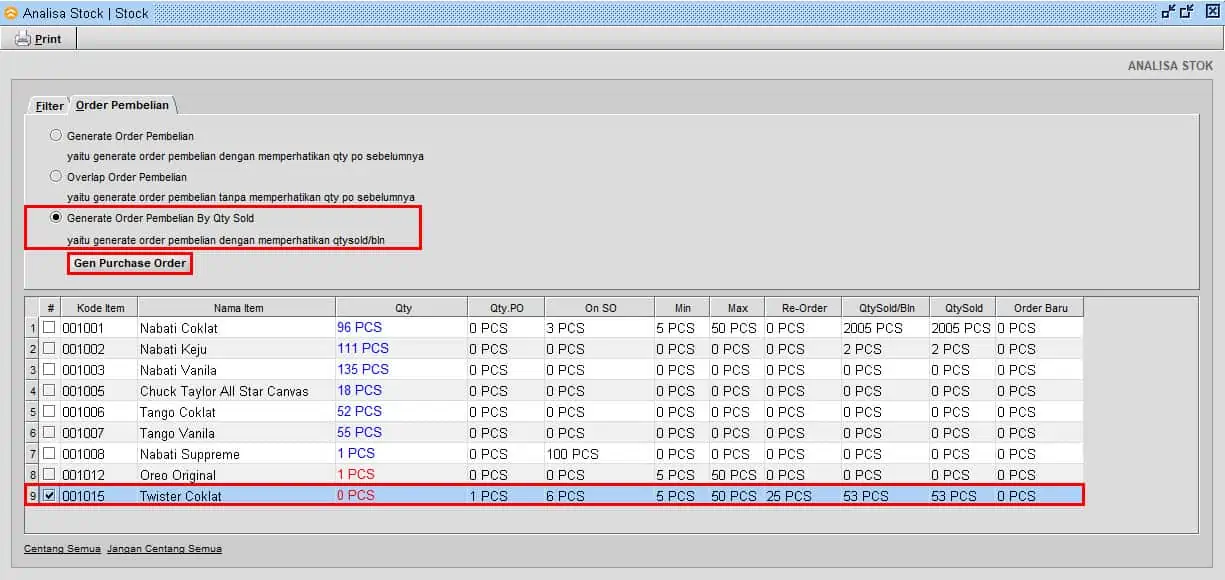Tick checkbox for Chuck Taylor All Star Canvas

point(49,390)
